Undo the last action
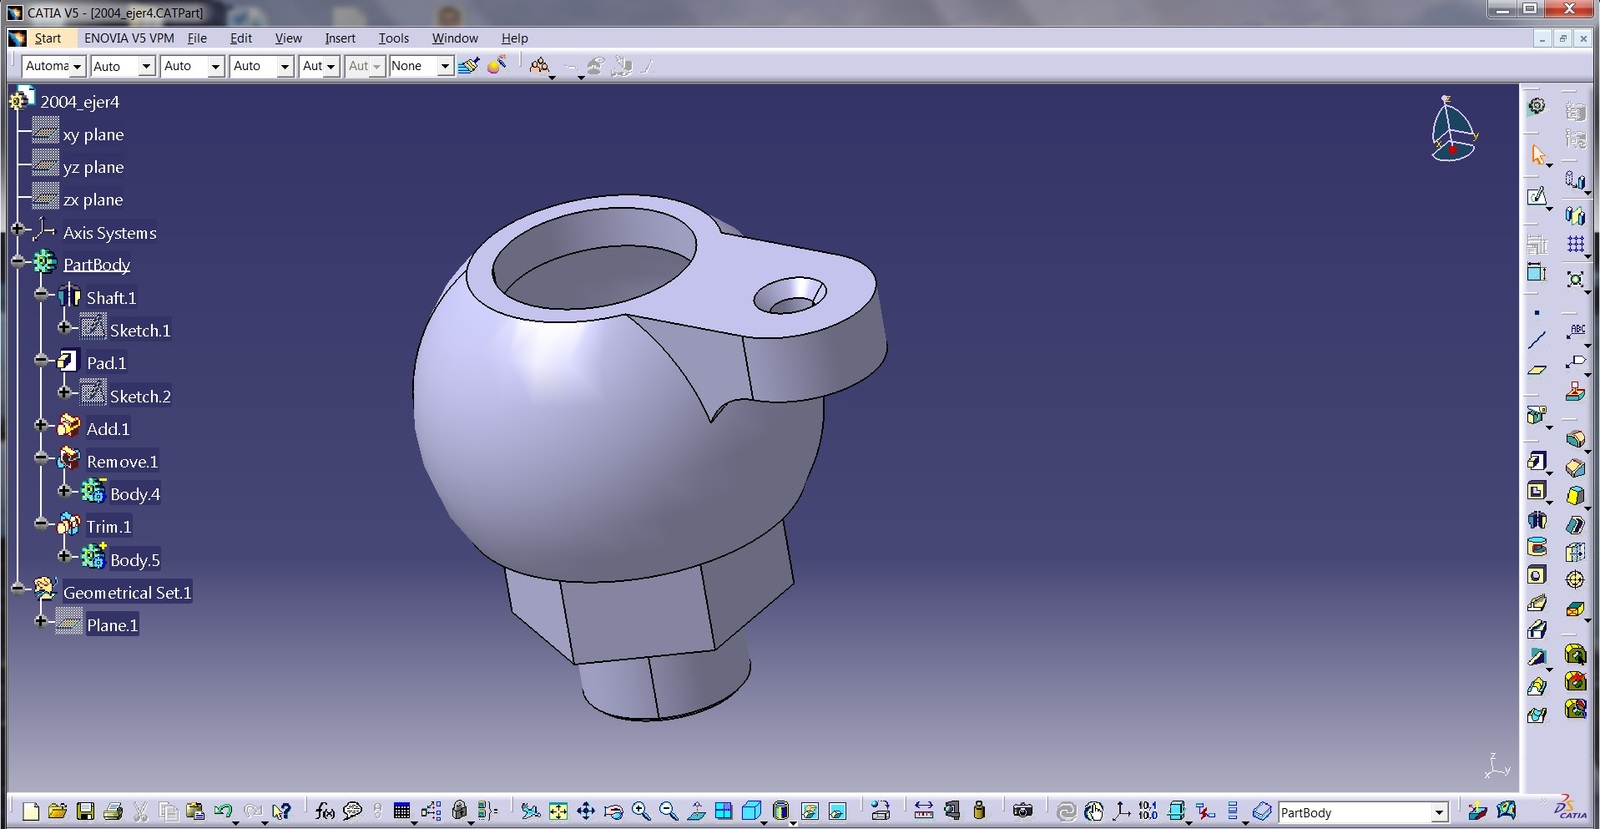The height and width of the screenshot is (829, 1600). tap(223, 811)
